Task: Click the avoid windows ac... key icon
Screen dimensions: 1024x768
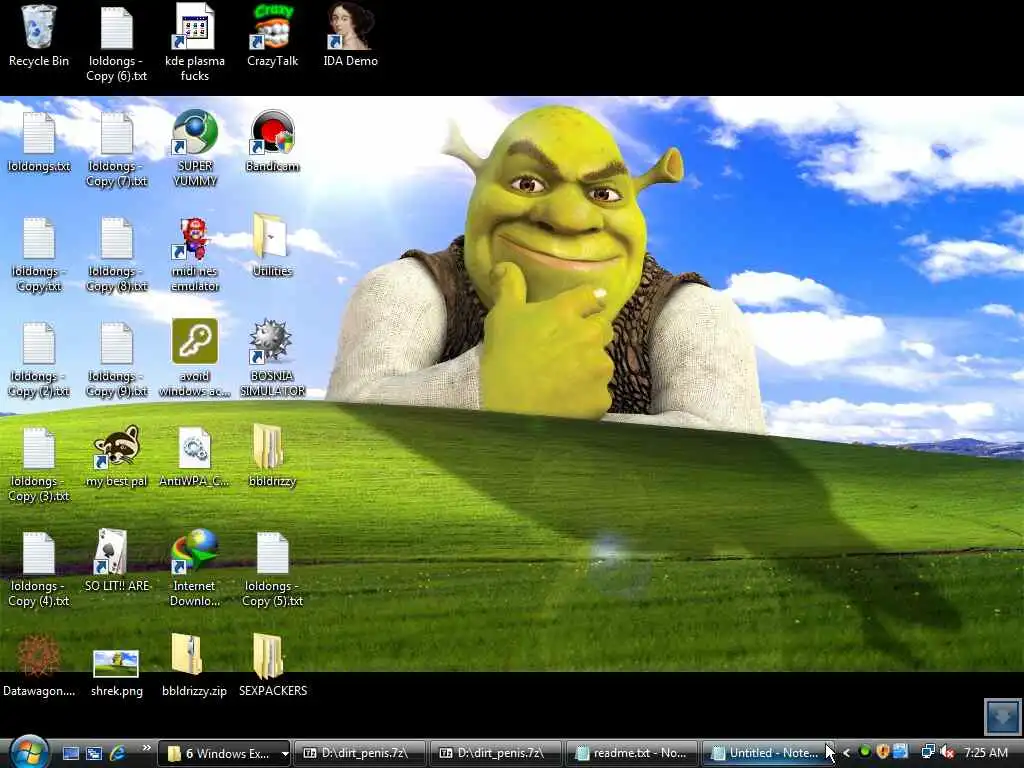Action: tap(195, 341)
